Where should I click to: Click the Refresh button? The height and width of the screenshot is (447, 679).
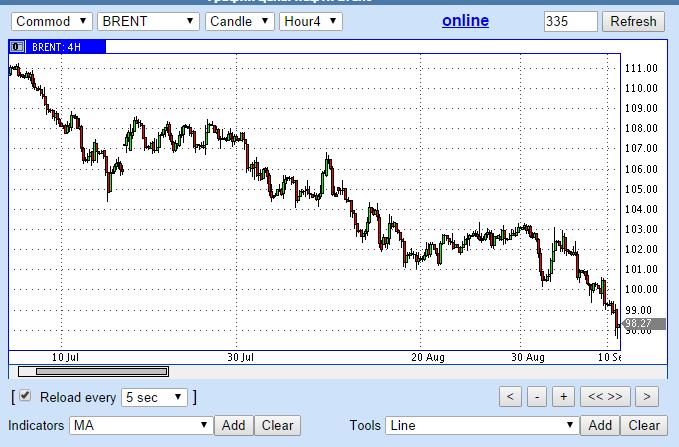pos(633,21)
